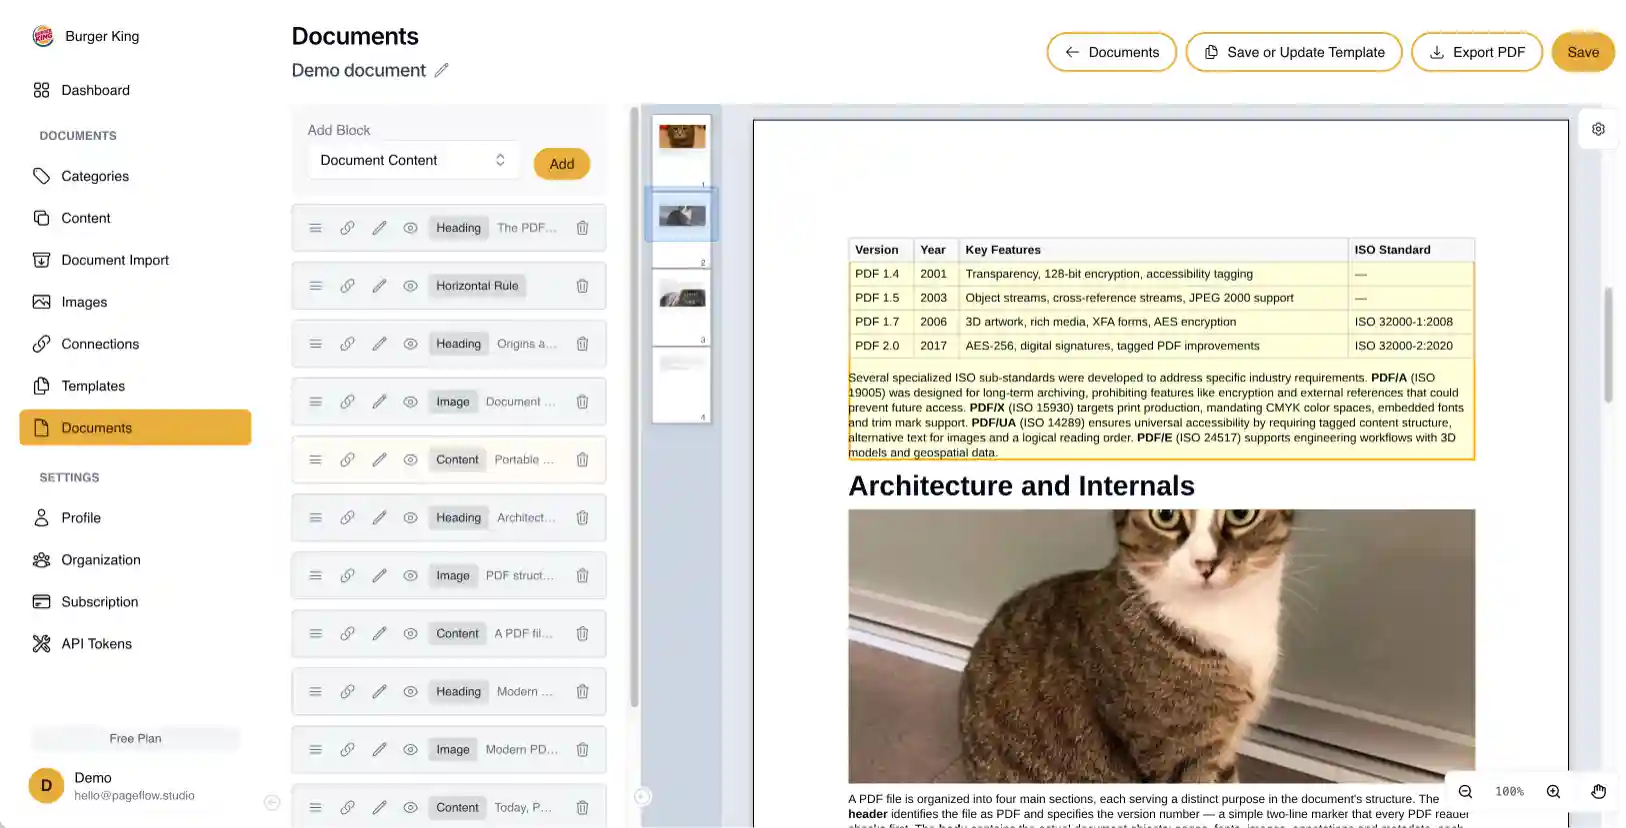Click link icon on 'A PDF fil...' Content block
Image resolution: width=1626 pixels, height=828 pixels.
point(347,634)
